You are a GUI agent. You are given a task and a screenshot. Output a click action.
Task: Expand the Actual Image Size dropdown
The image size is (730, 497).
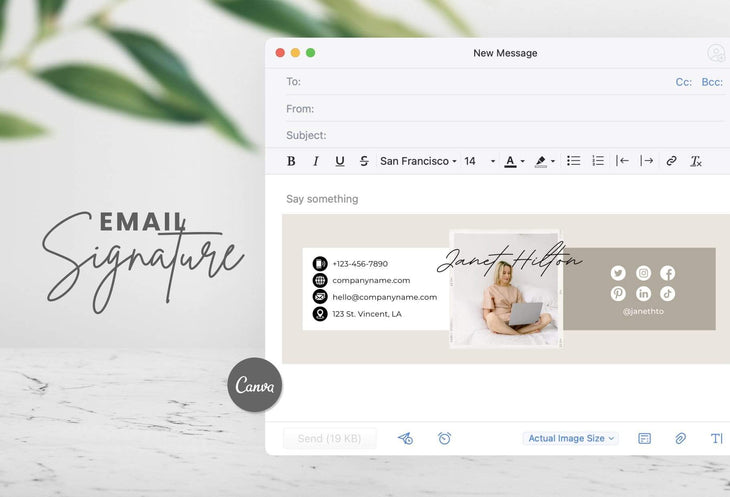point(571,438)
